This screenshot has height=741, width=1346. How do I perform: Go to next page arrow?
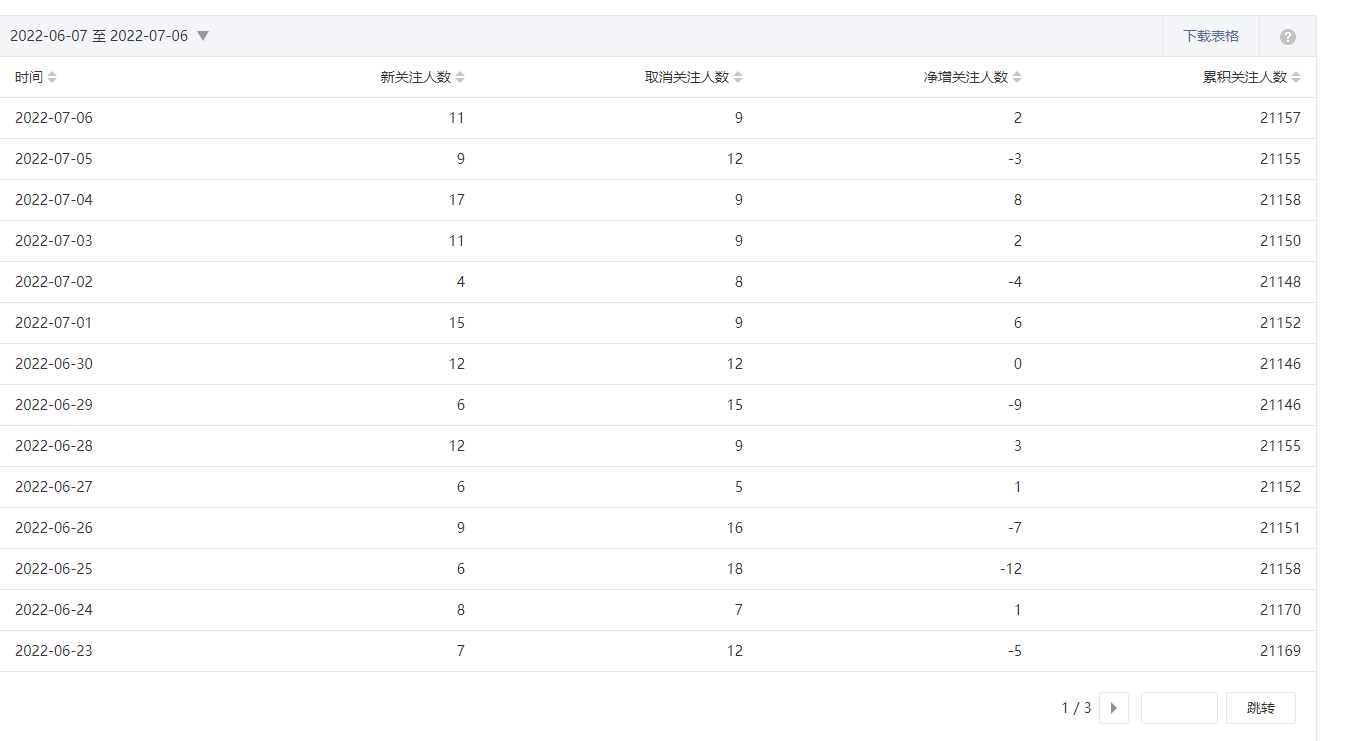[x=1114, y=708]
